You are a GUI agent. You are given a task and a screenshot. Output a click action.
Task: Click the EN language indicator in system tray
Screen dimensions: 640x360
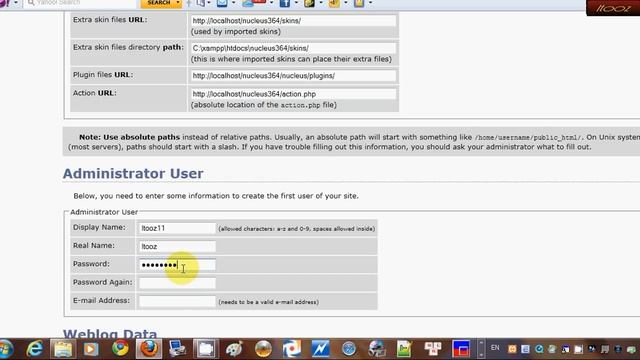point(495,348)
